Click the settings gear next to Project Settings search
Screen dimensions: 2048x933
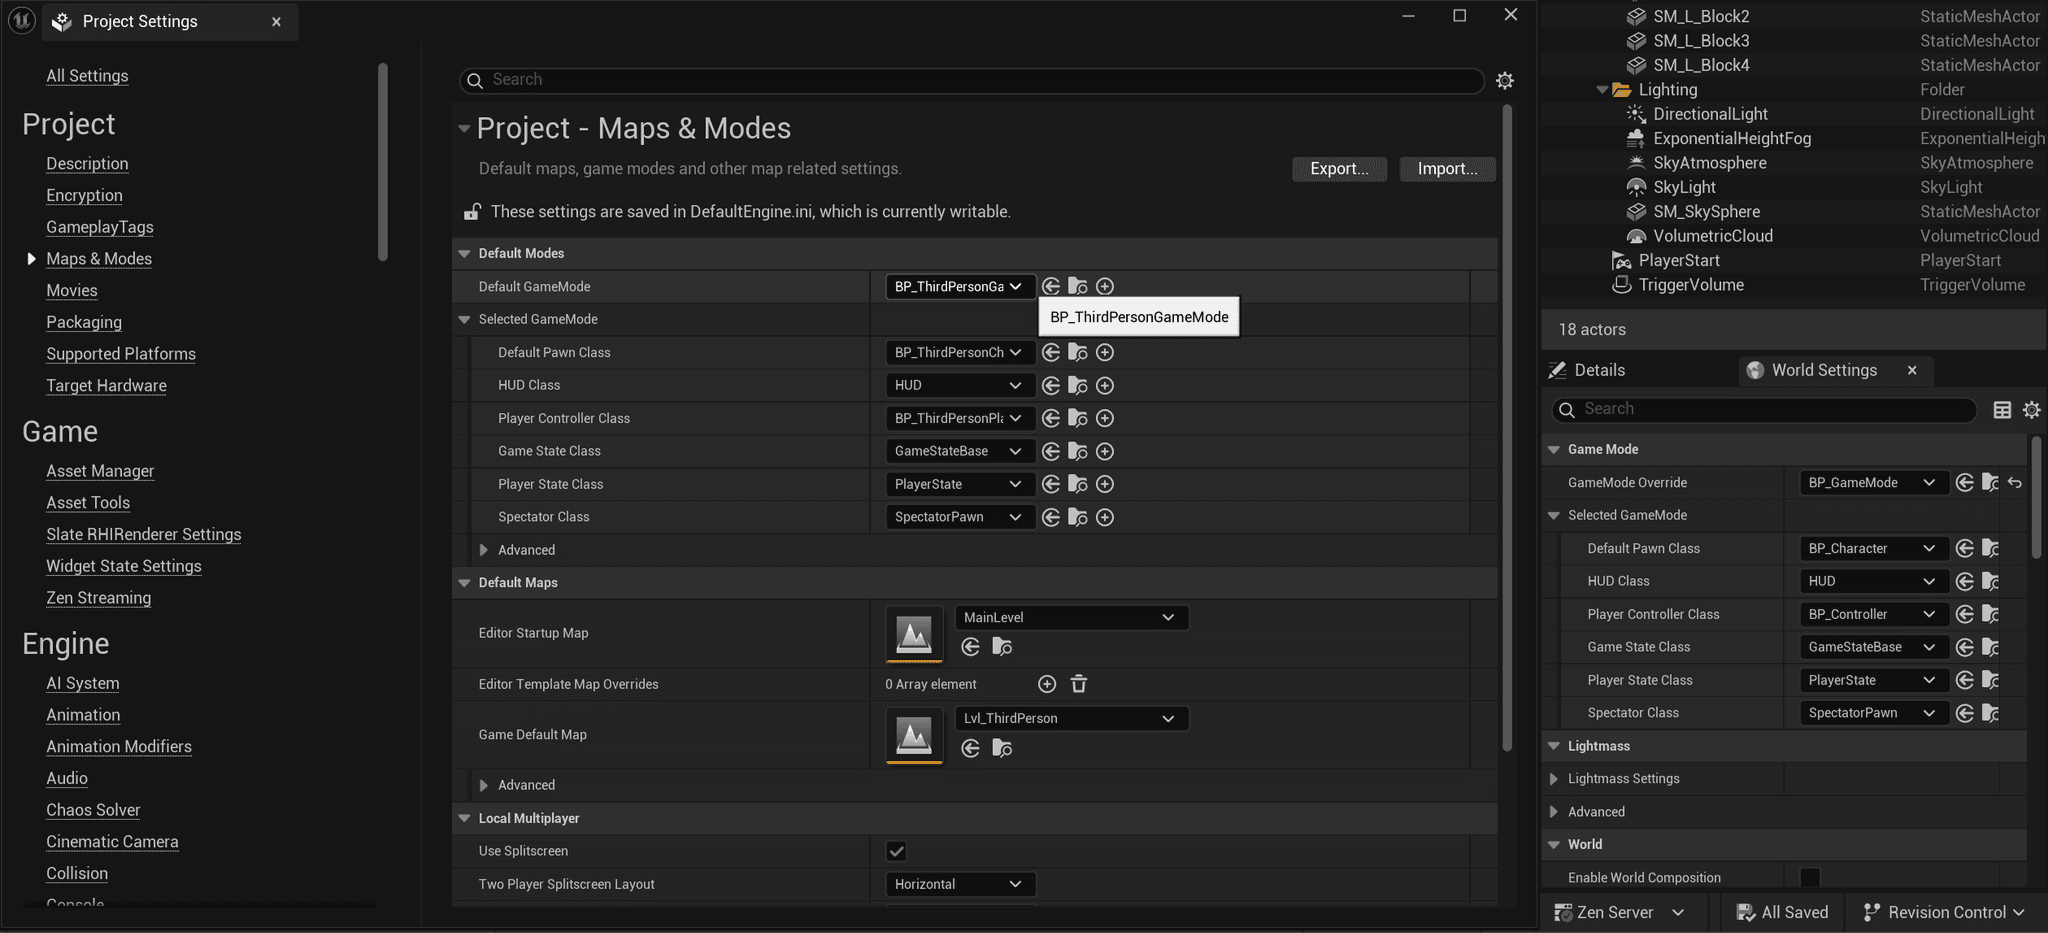(x=1504, y=81)
